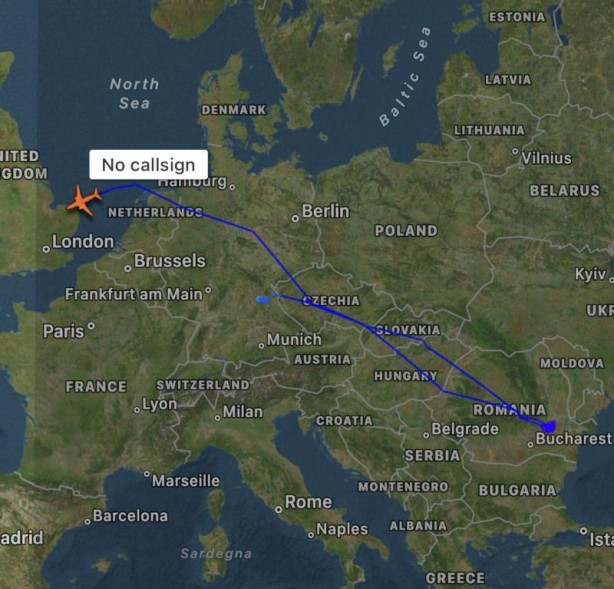Click the Brussels city marker
Viewport: 614px width, 589px height.
click(x=128, y=269)
